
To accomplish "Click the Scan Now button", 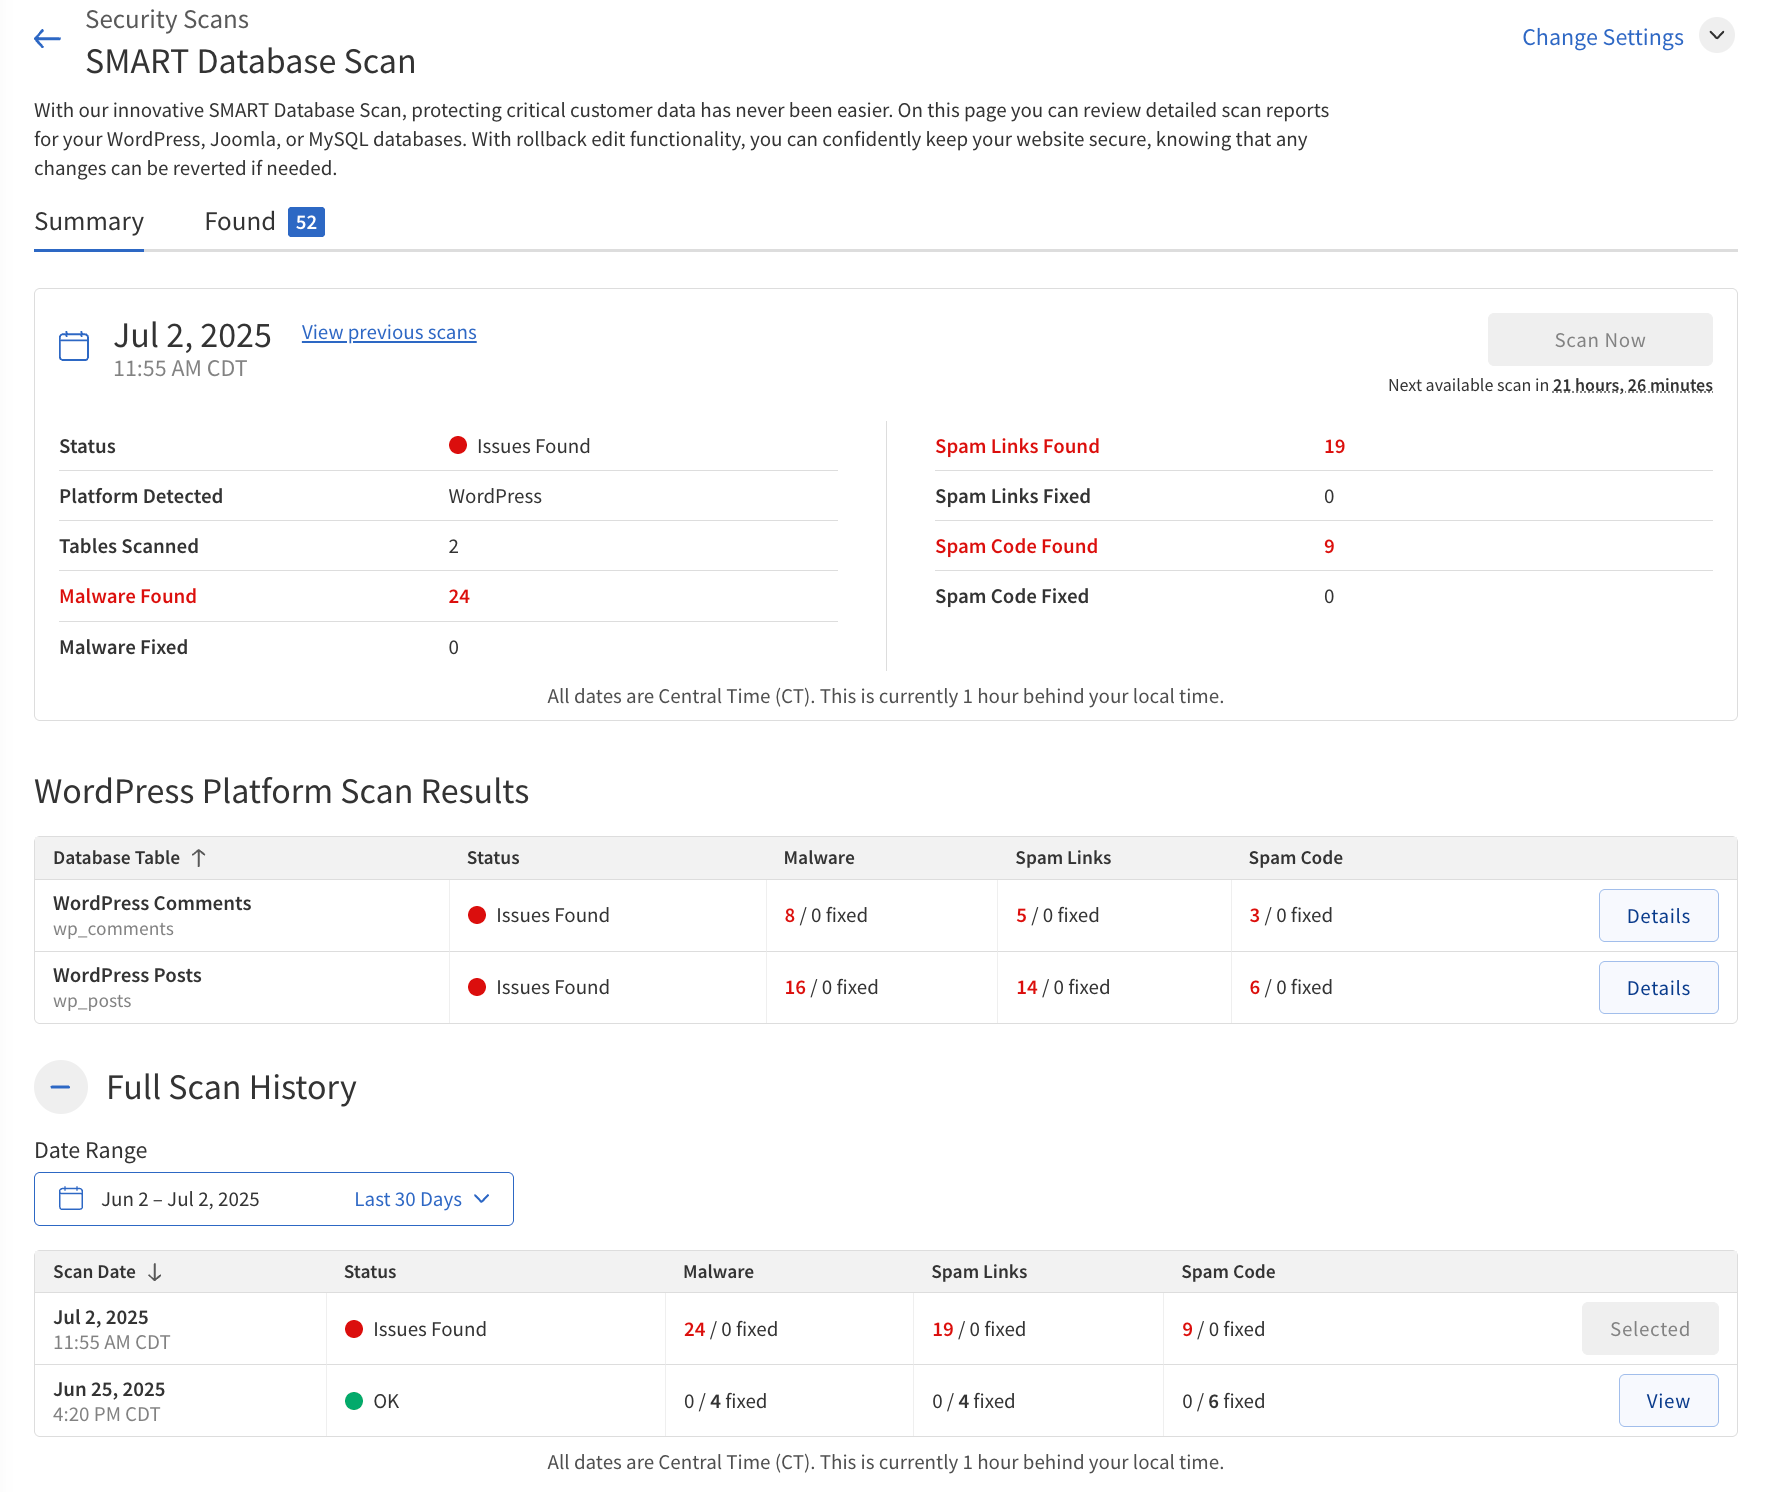I will tap(1599, 340).
